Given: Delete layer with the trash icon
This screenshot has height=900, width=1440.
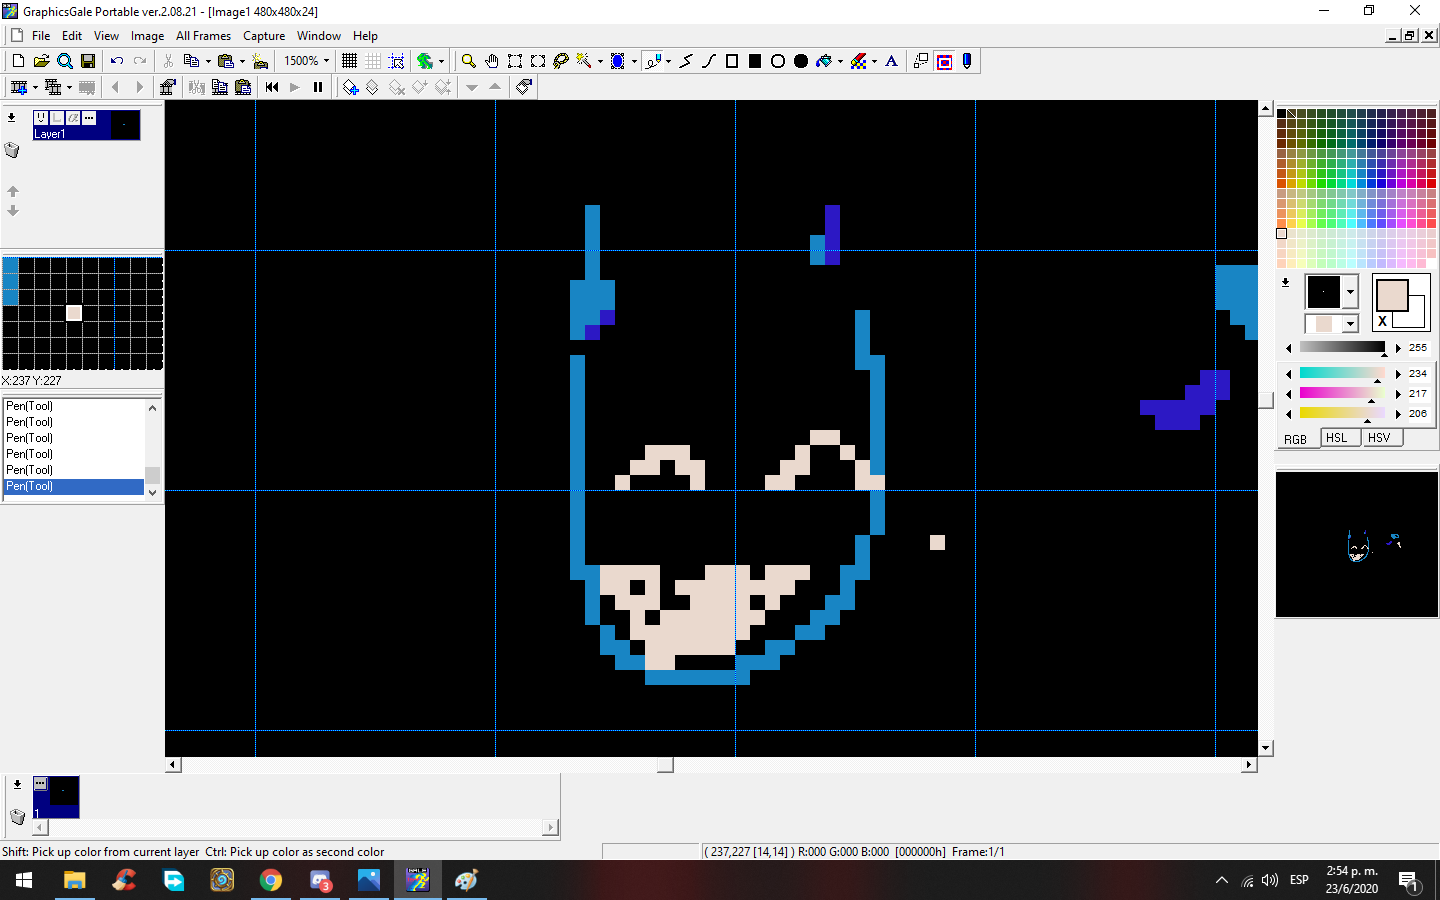Looking at the screenshot, I should (x=12, y=150).
